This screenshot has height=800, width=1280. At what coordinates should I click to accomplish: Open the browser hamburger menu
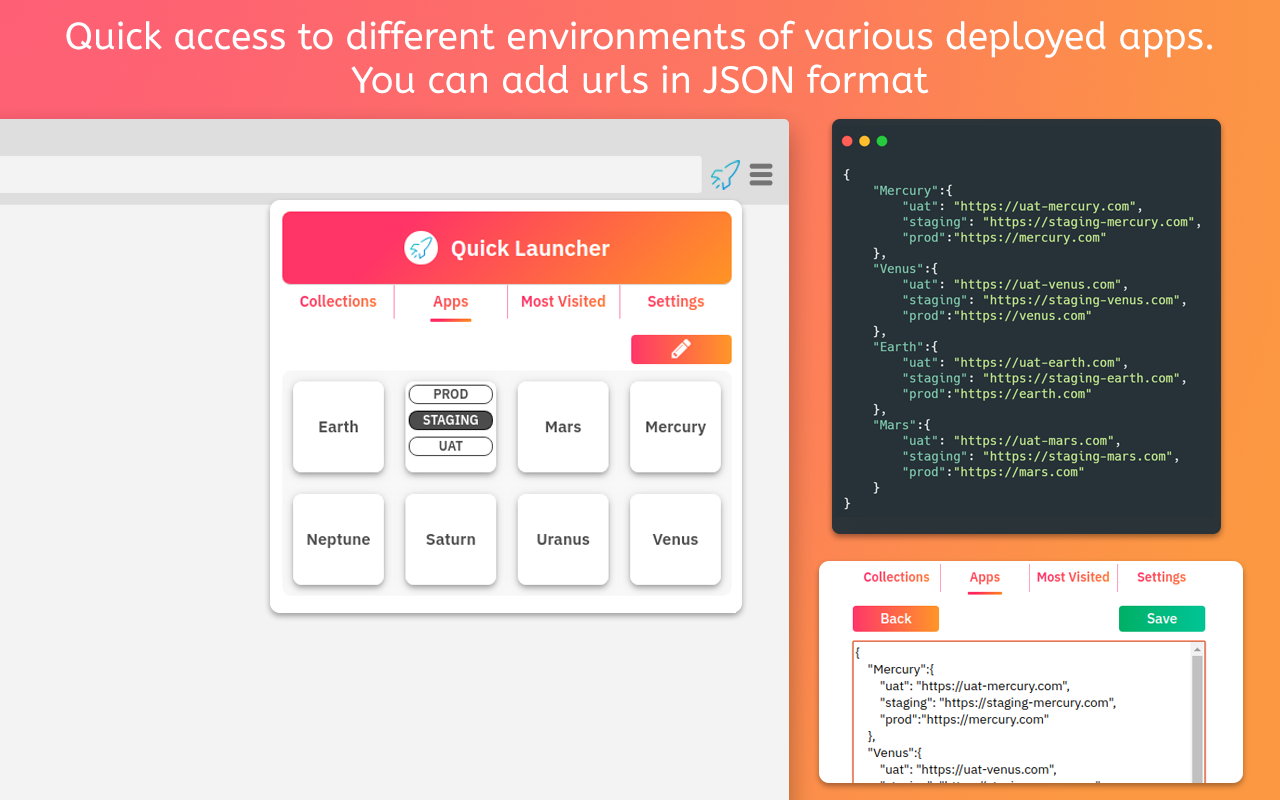point(761,175)
